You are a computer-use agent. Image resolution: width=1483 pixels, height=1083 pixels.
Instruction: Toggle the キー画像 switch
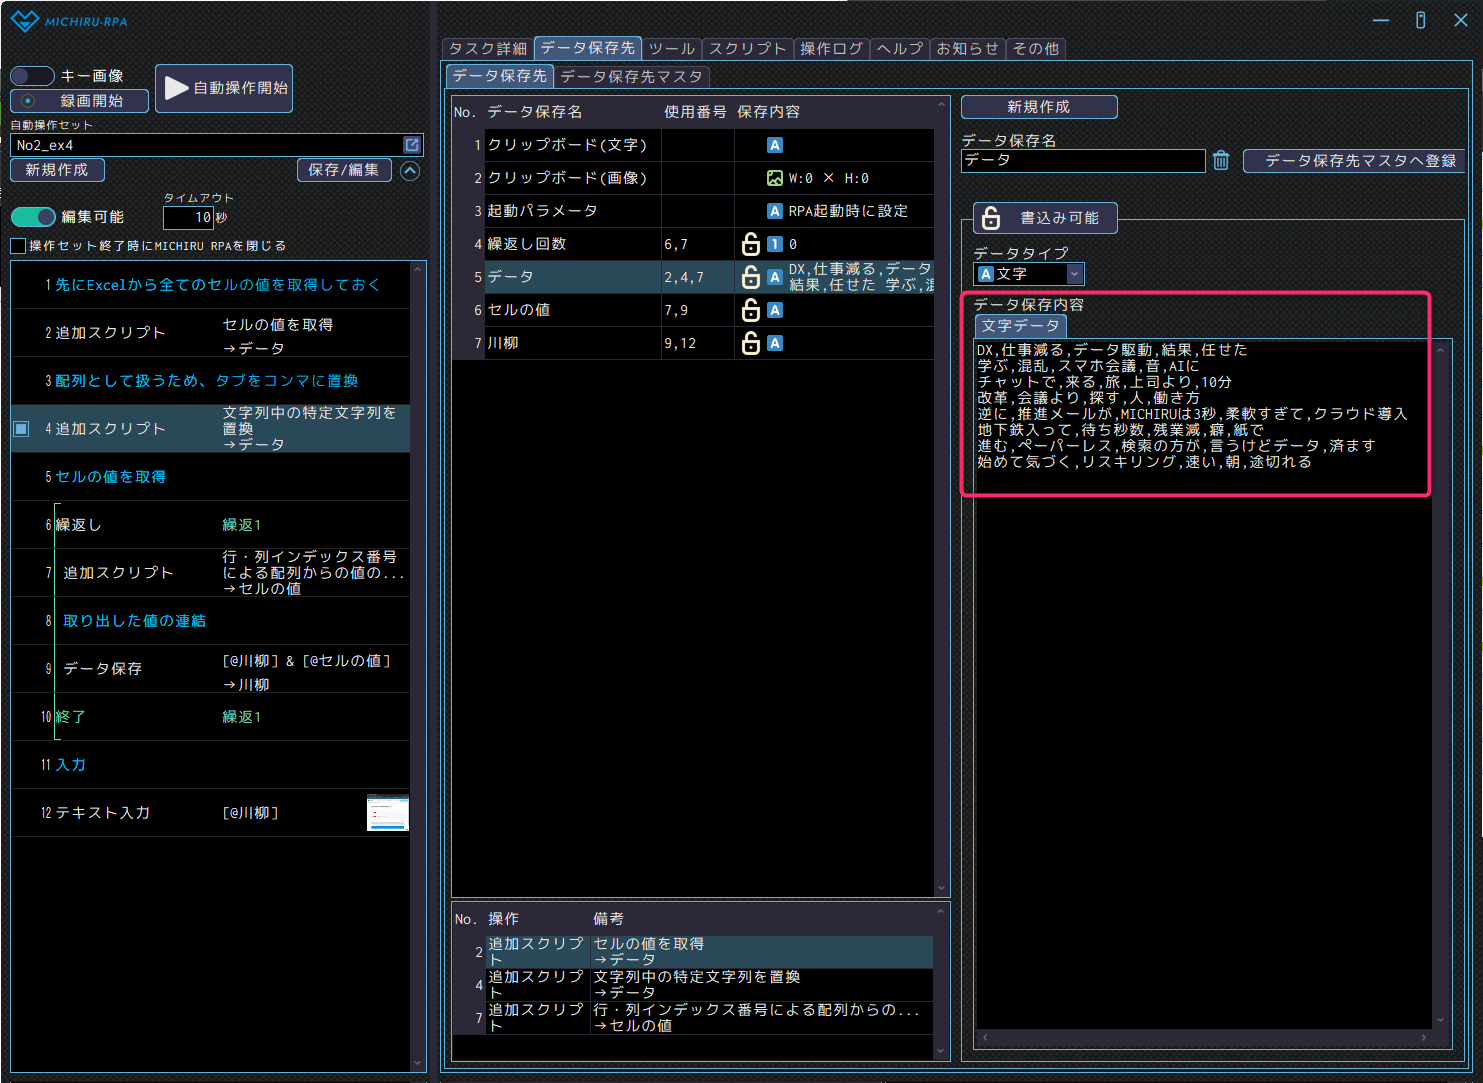[x=32, y=76]
